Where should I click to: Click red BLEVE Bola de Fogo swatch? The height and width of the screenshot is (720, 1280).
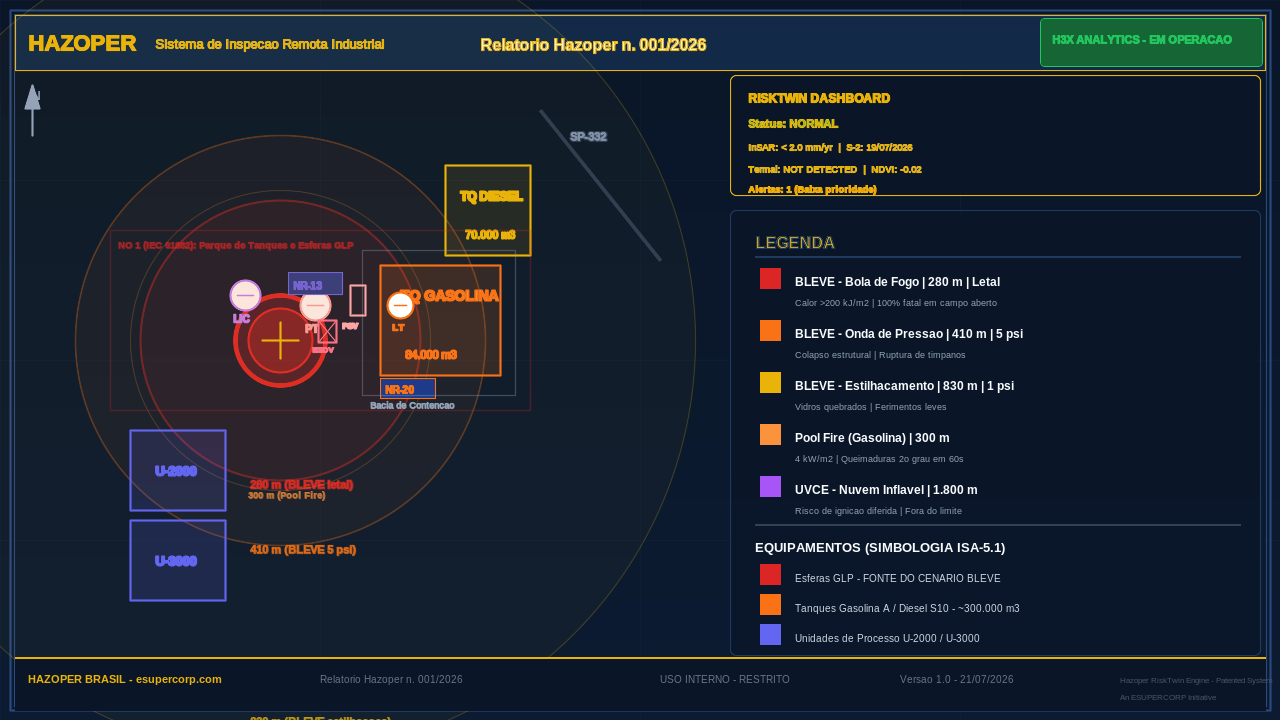tap(770, 278)
